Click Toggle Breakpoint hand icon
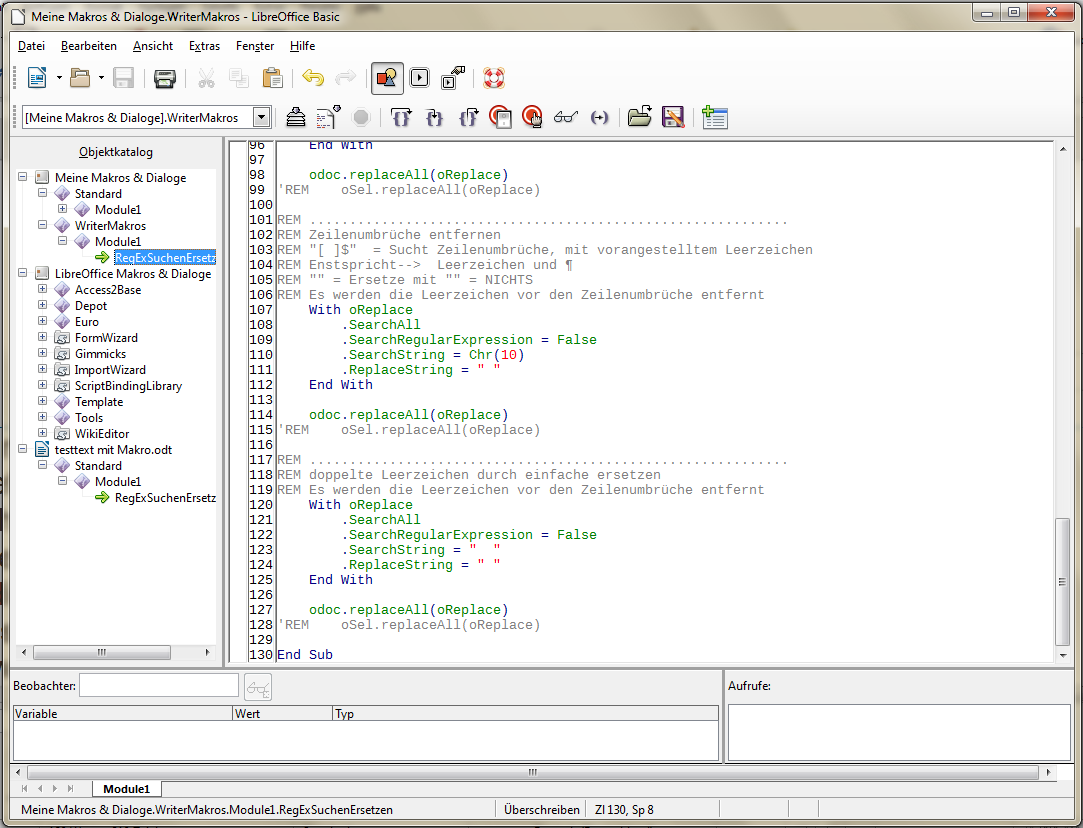 click(533, 117)
